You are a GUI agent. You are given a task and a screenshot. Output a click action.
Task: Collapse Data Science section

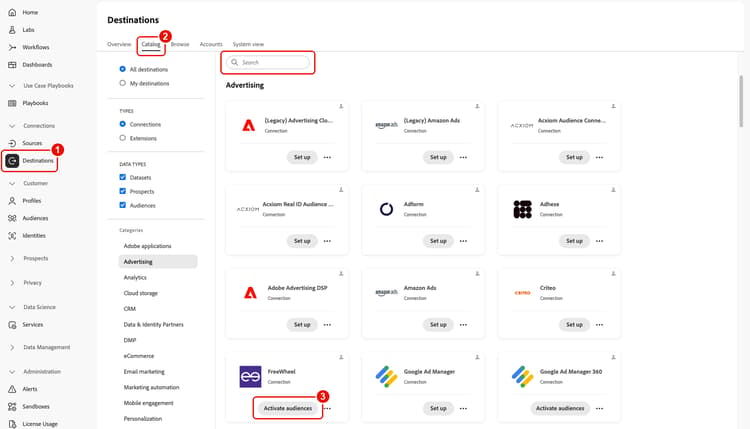pyautogui.click(x=12, y=307)
